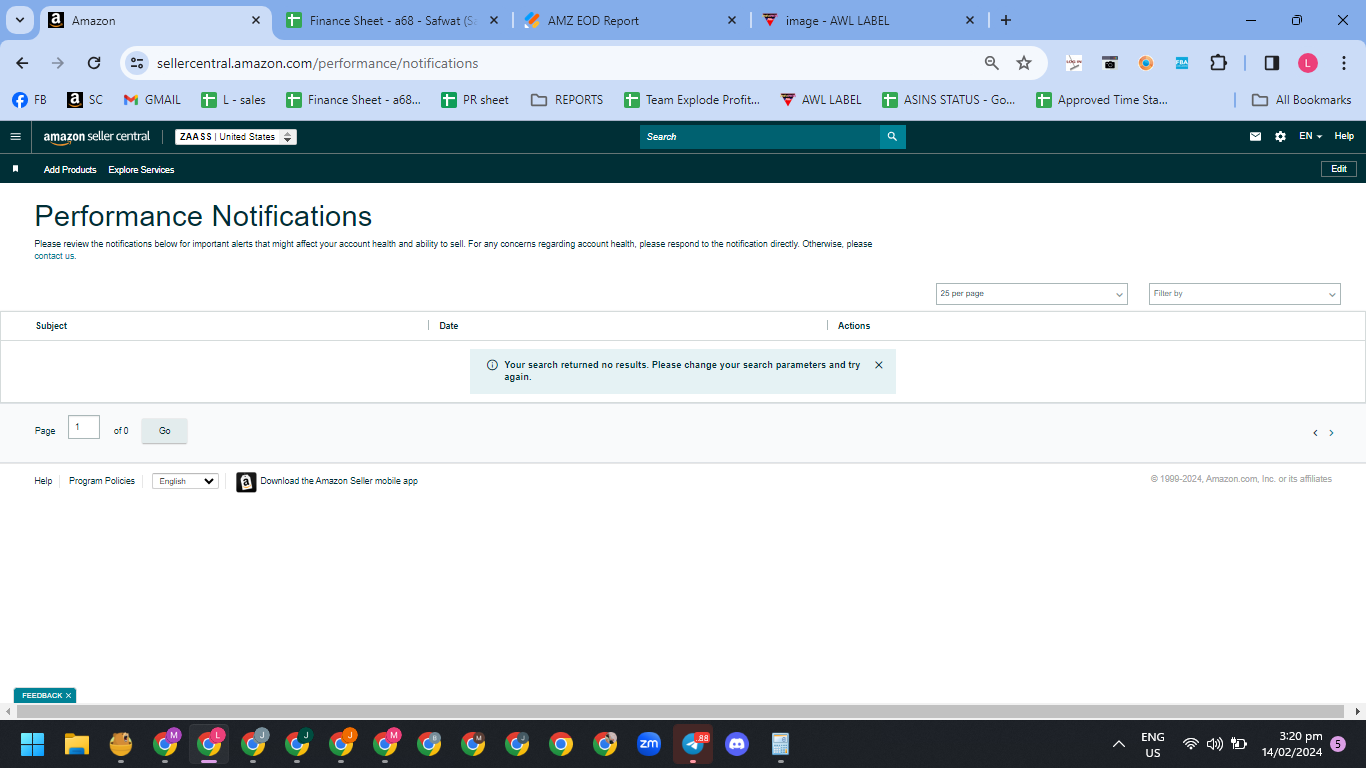Click the Help link in the top header
Screen dimensions: 1366x768
[1344, 137]
